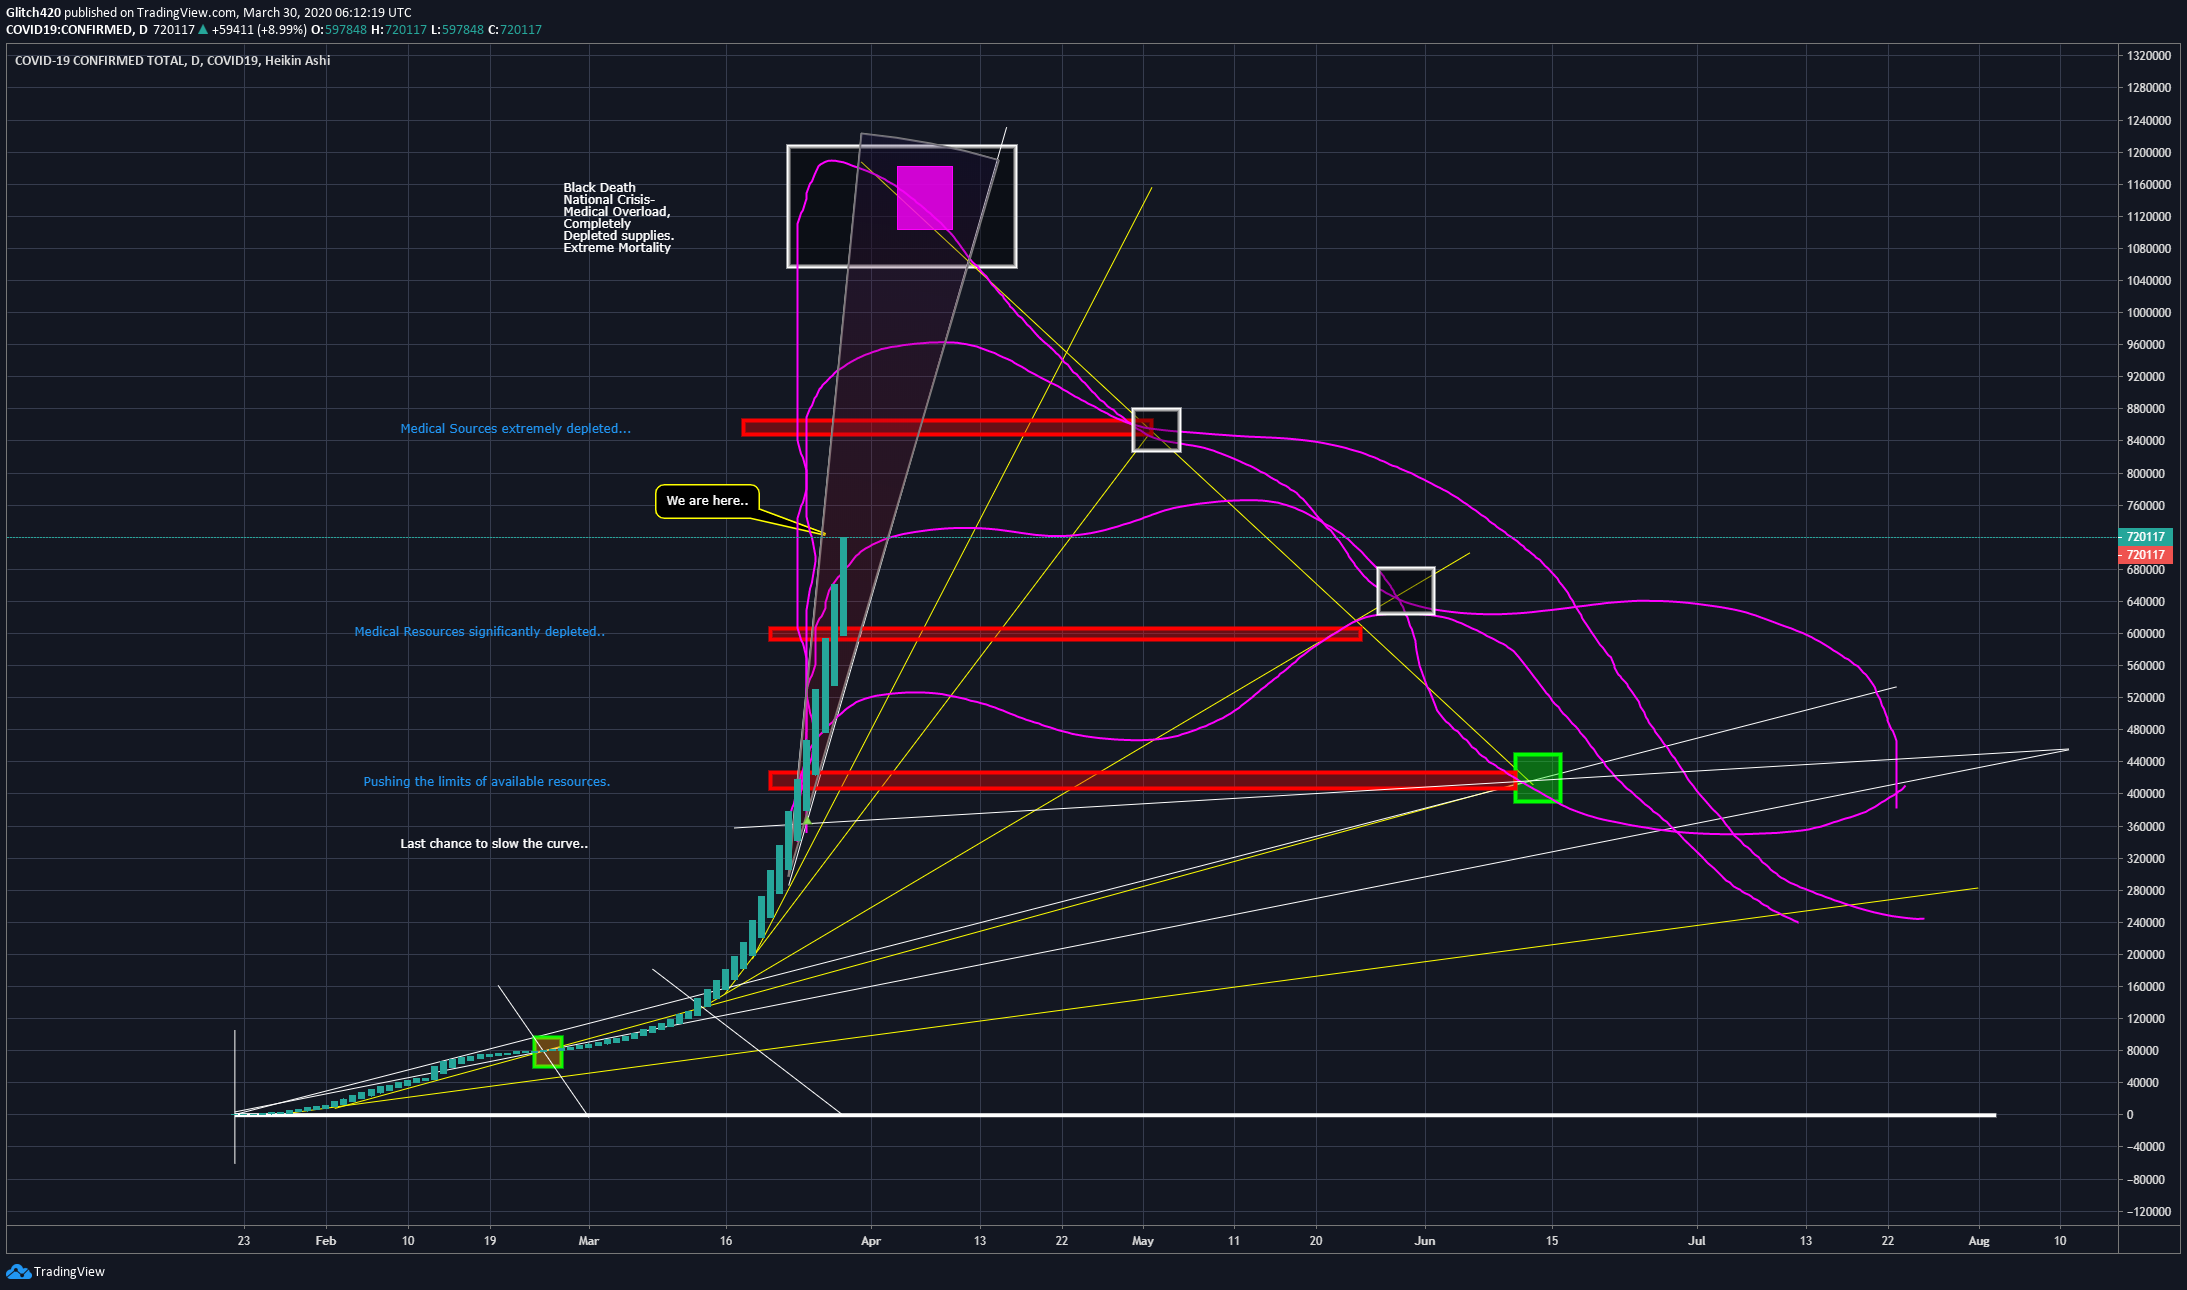This screenshot has width=2187, height=1290.
Task: Click the 0 price axis label
Action: [x=2130, y=1114]
